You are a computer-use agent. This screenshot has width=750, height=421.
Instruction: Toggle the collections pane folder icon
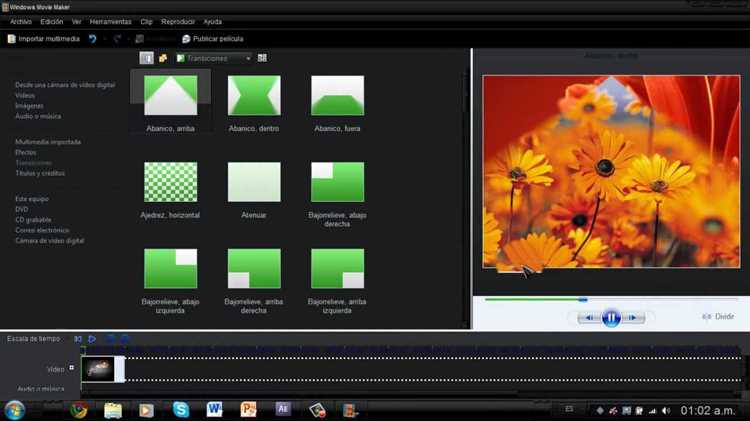coord(163,58)
